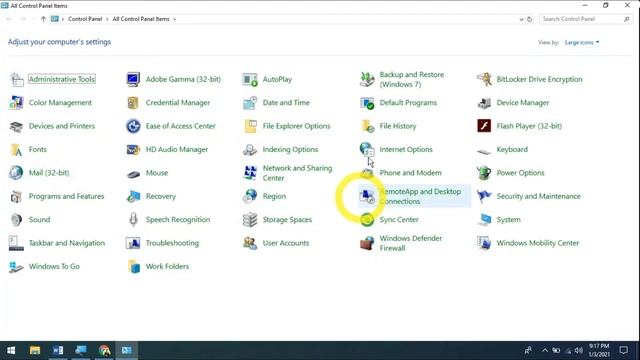This screenshot has height=360, width=640.
Task: Open the Taskbar and Navigation link
Action: (x=67, y=243)
